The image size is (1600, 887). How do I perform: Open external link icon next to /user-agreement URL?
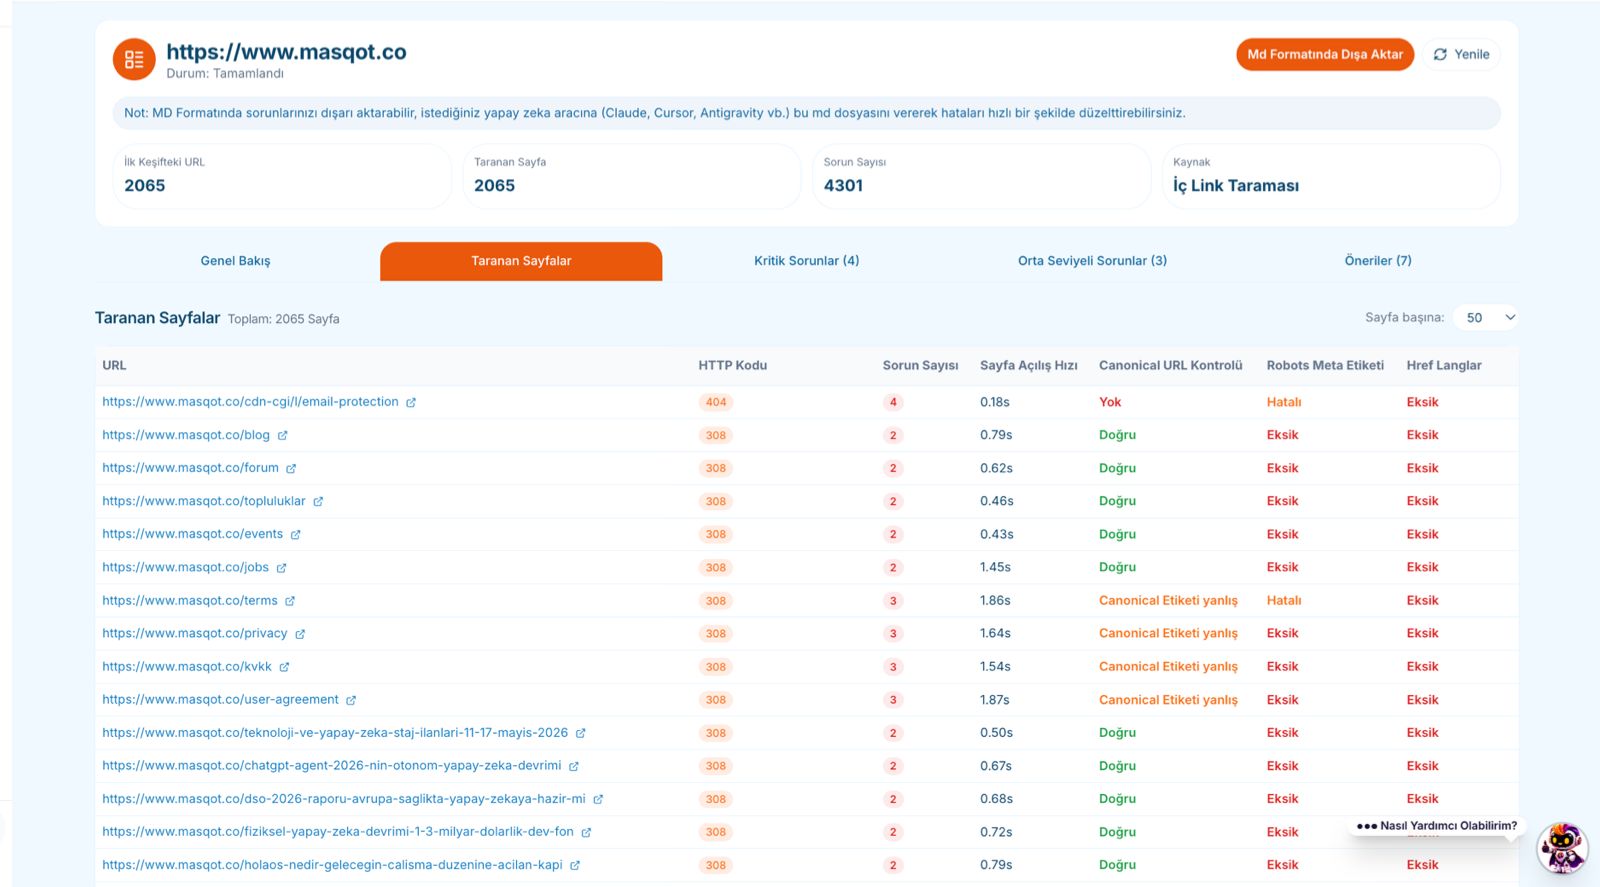tap(351, 700)
